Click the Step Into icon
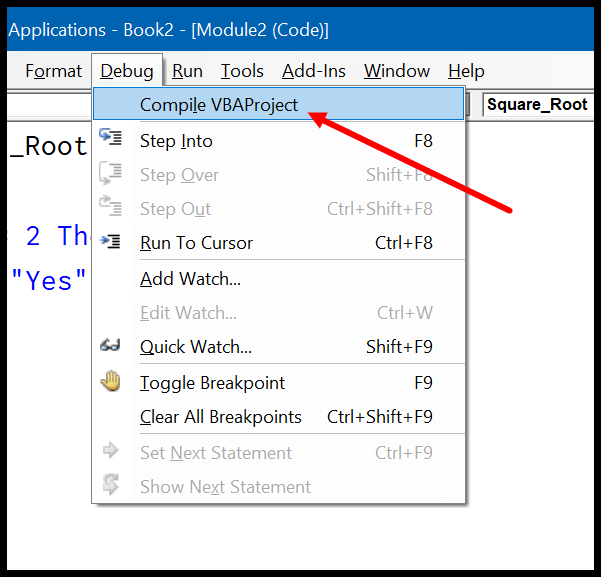 coord(111,140)
